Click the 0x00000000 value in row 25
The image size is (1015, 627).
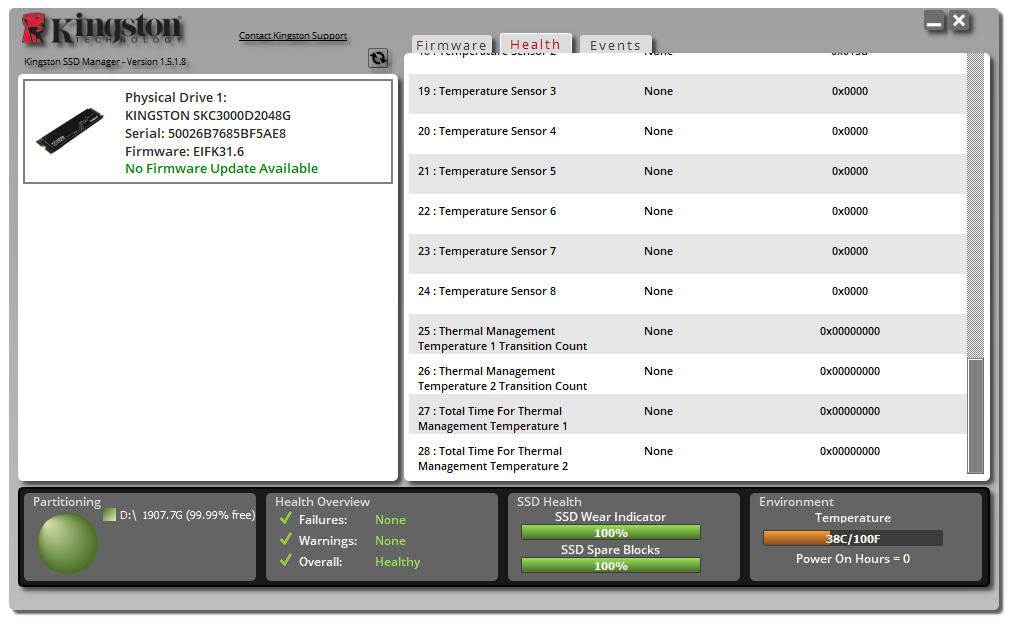click(x=849, y=331)
